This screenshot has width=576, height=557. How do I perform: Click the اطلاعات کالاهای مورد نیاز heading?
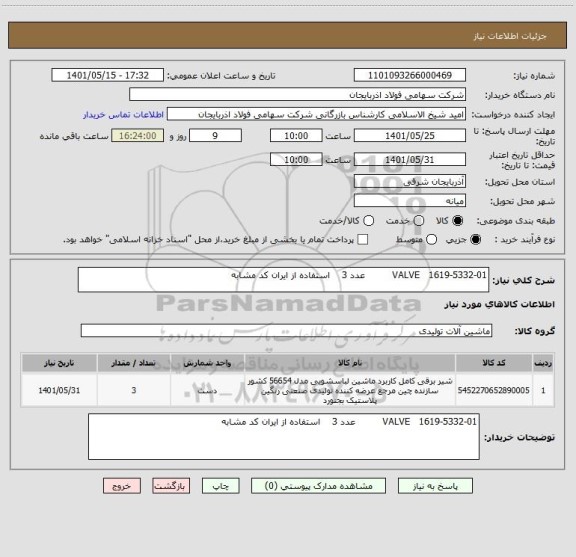(x=500, y=304)
